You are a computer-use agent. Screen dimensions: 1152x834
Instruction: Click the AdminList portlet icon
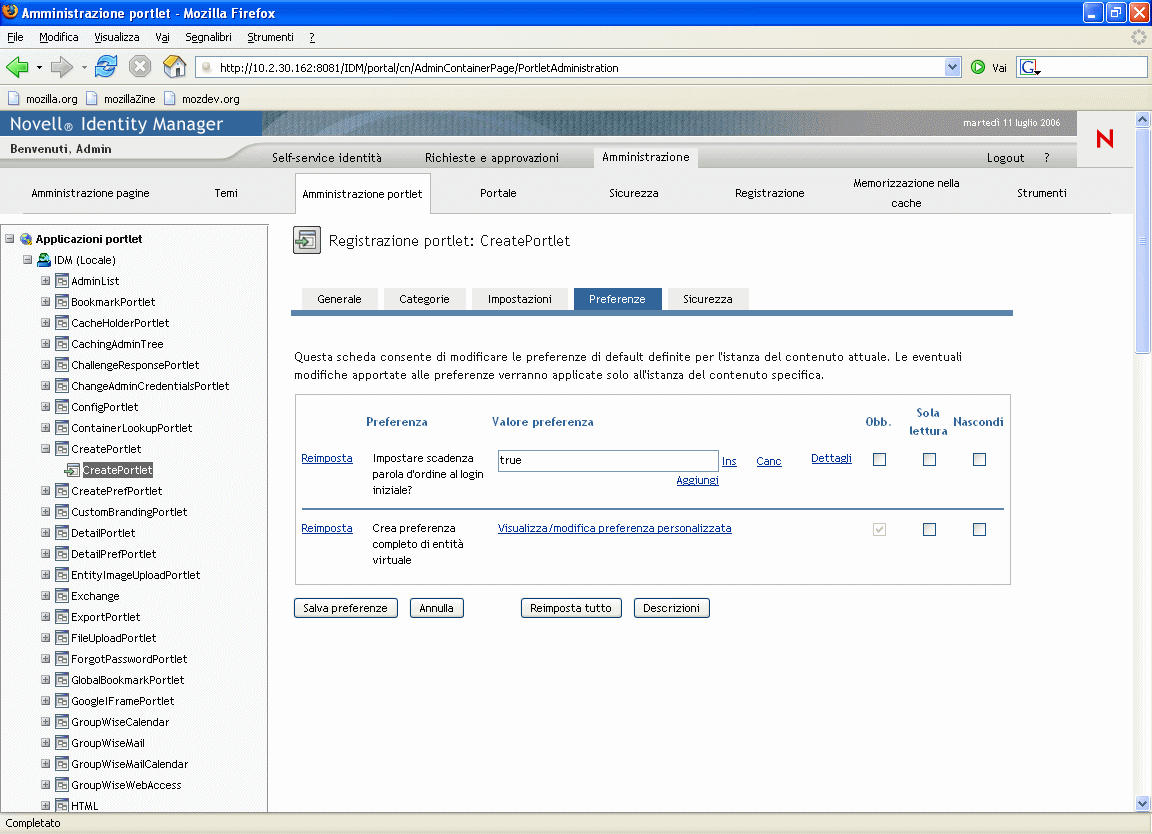coord(62,281)
